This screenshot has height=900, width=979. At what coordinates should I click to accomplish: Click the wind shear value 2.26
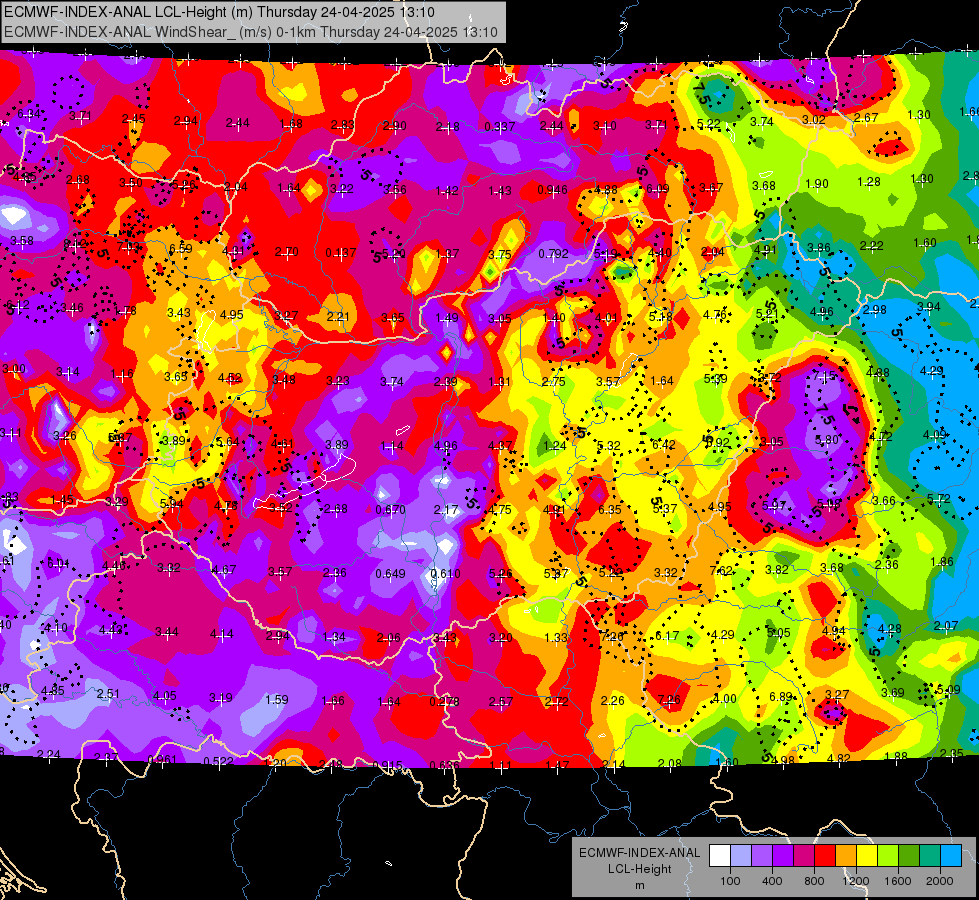612,700
